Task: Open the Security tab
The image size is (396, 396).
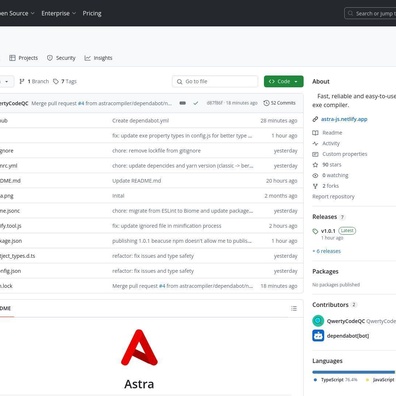Action: coord(61,58)
